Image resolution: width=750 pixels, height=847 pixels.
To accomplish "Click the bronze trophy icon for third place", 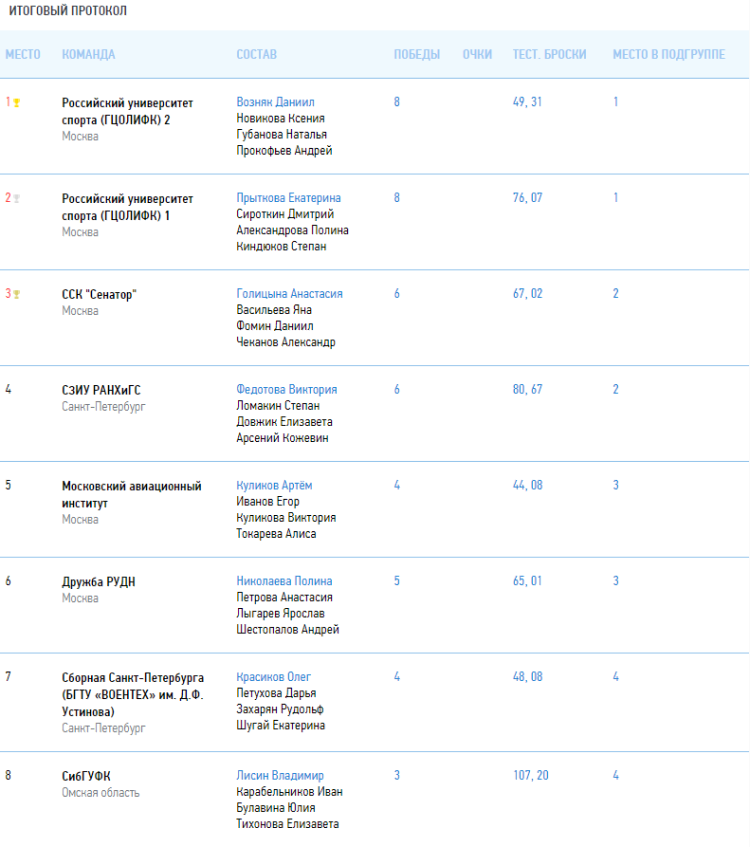I will coord(16,294).
